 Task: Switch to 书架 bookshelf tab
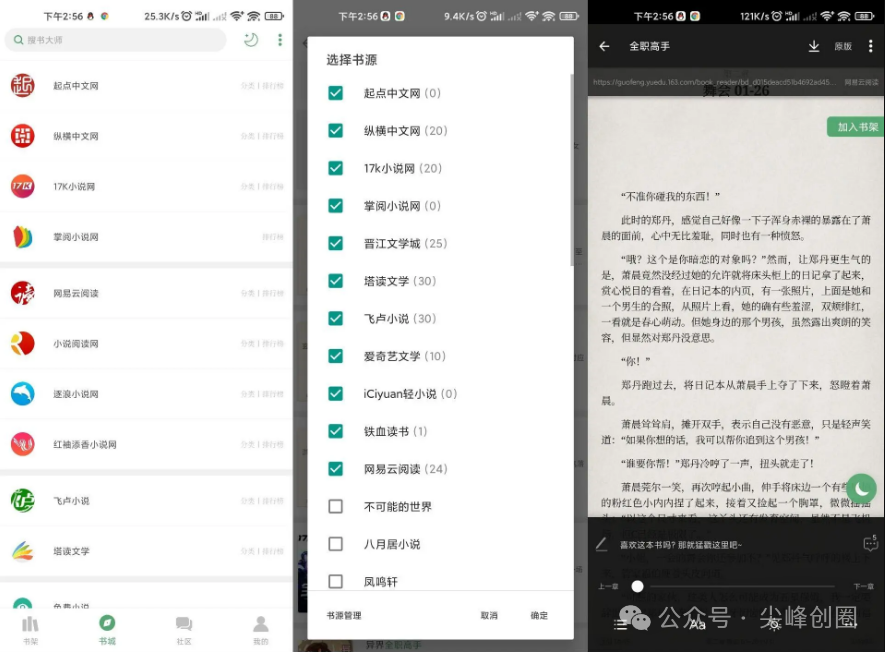30,629
